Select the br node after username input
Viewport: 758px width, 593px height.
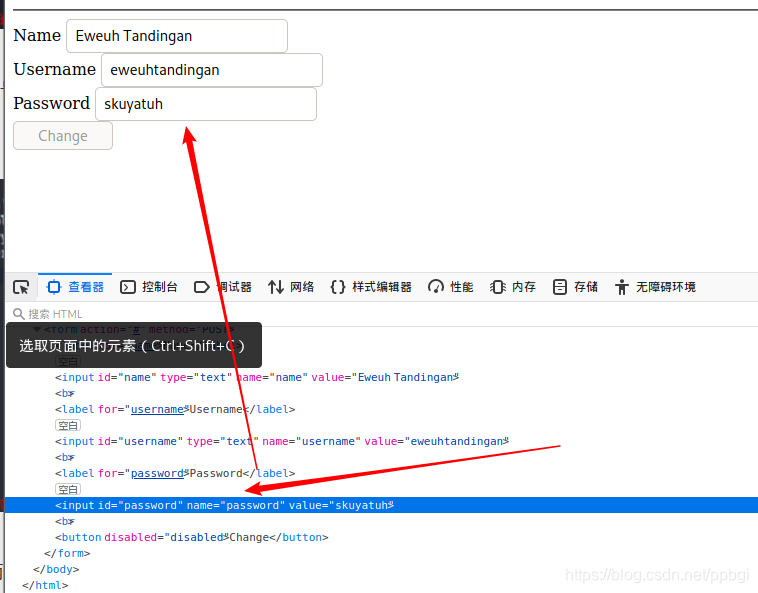(65, 457)
